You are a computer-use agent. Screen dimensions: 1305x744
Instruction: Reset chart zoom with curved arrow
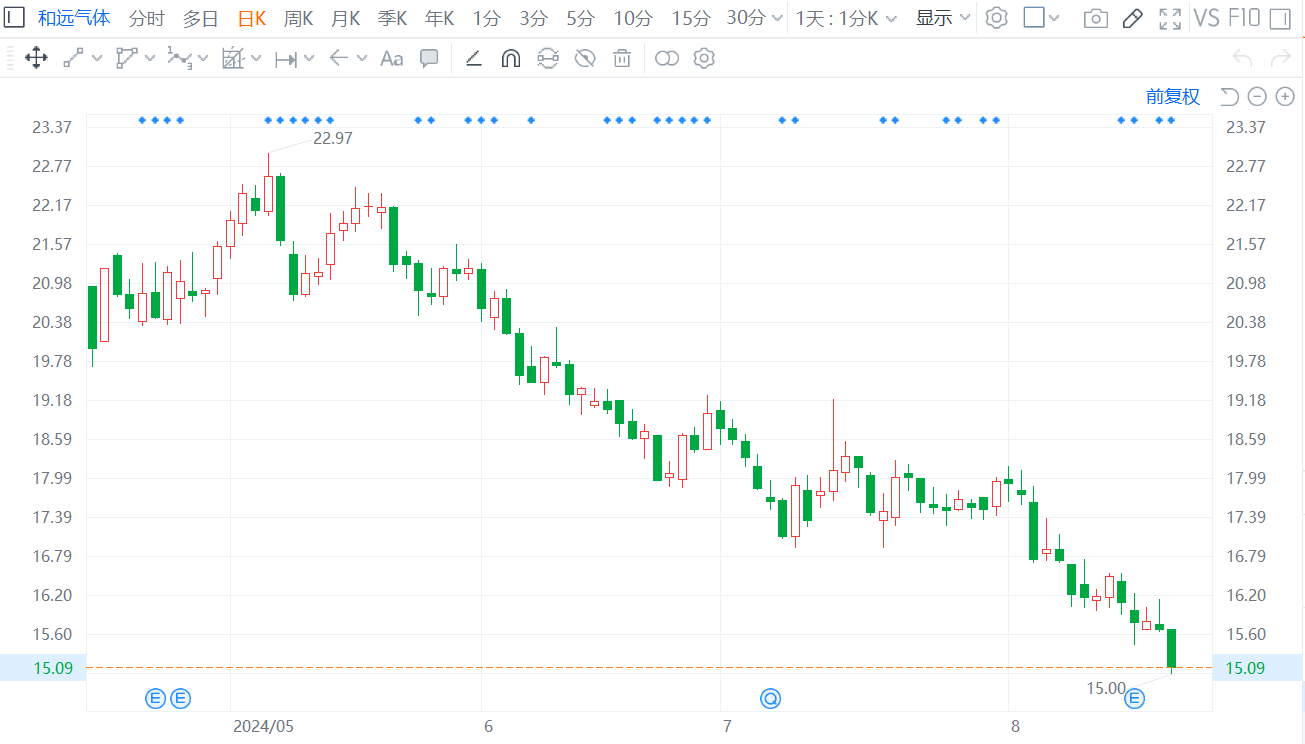point(1230,97)
